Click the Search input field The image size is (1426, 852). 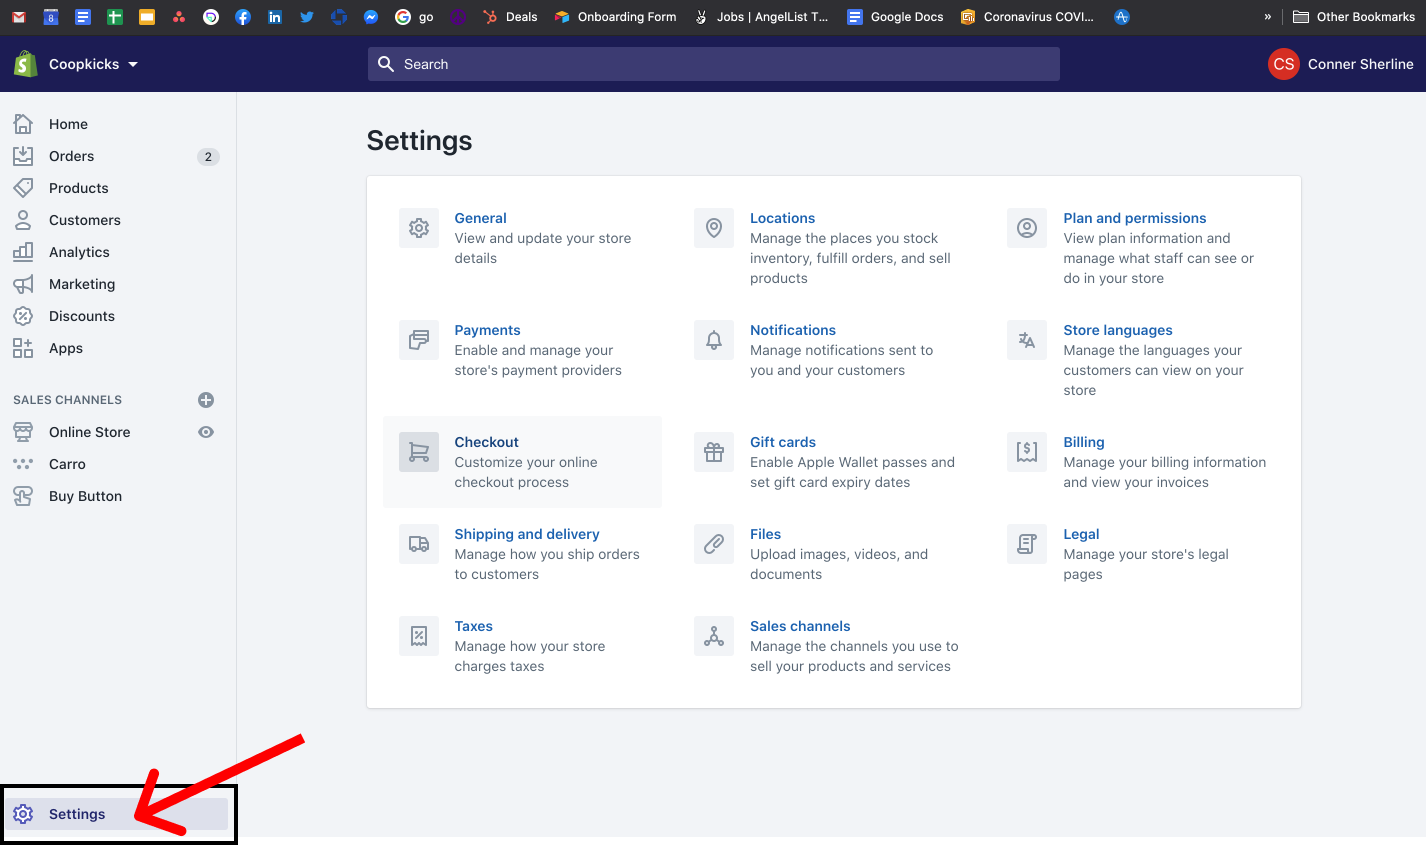pyautogui.click(x=713, y=64)
